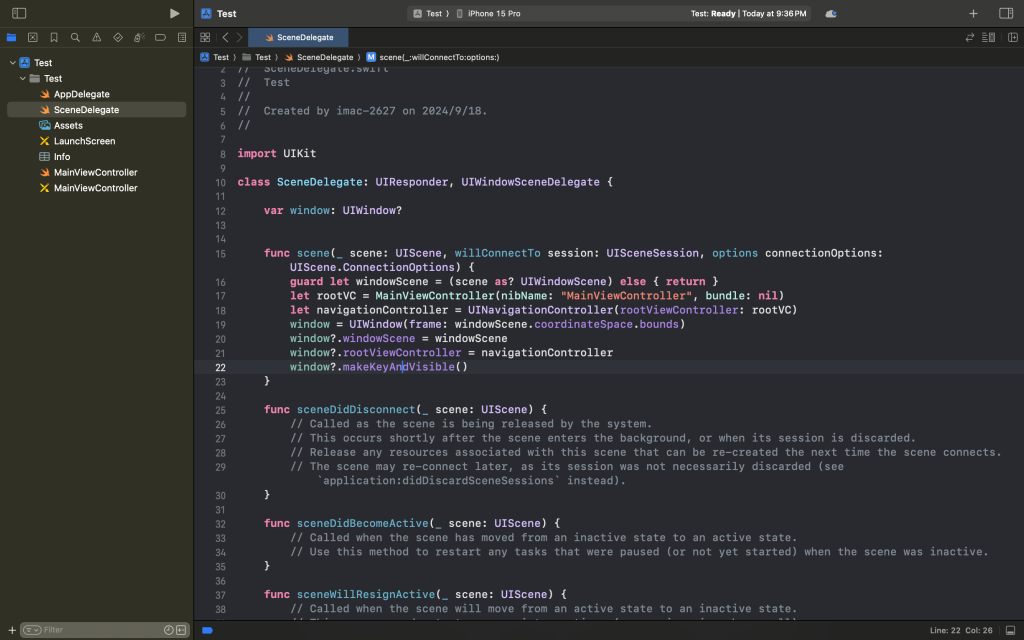The image size is (1024, 640).
Task: Open the Test navigator diamond icon
Action: click(118, 37)
